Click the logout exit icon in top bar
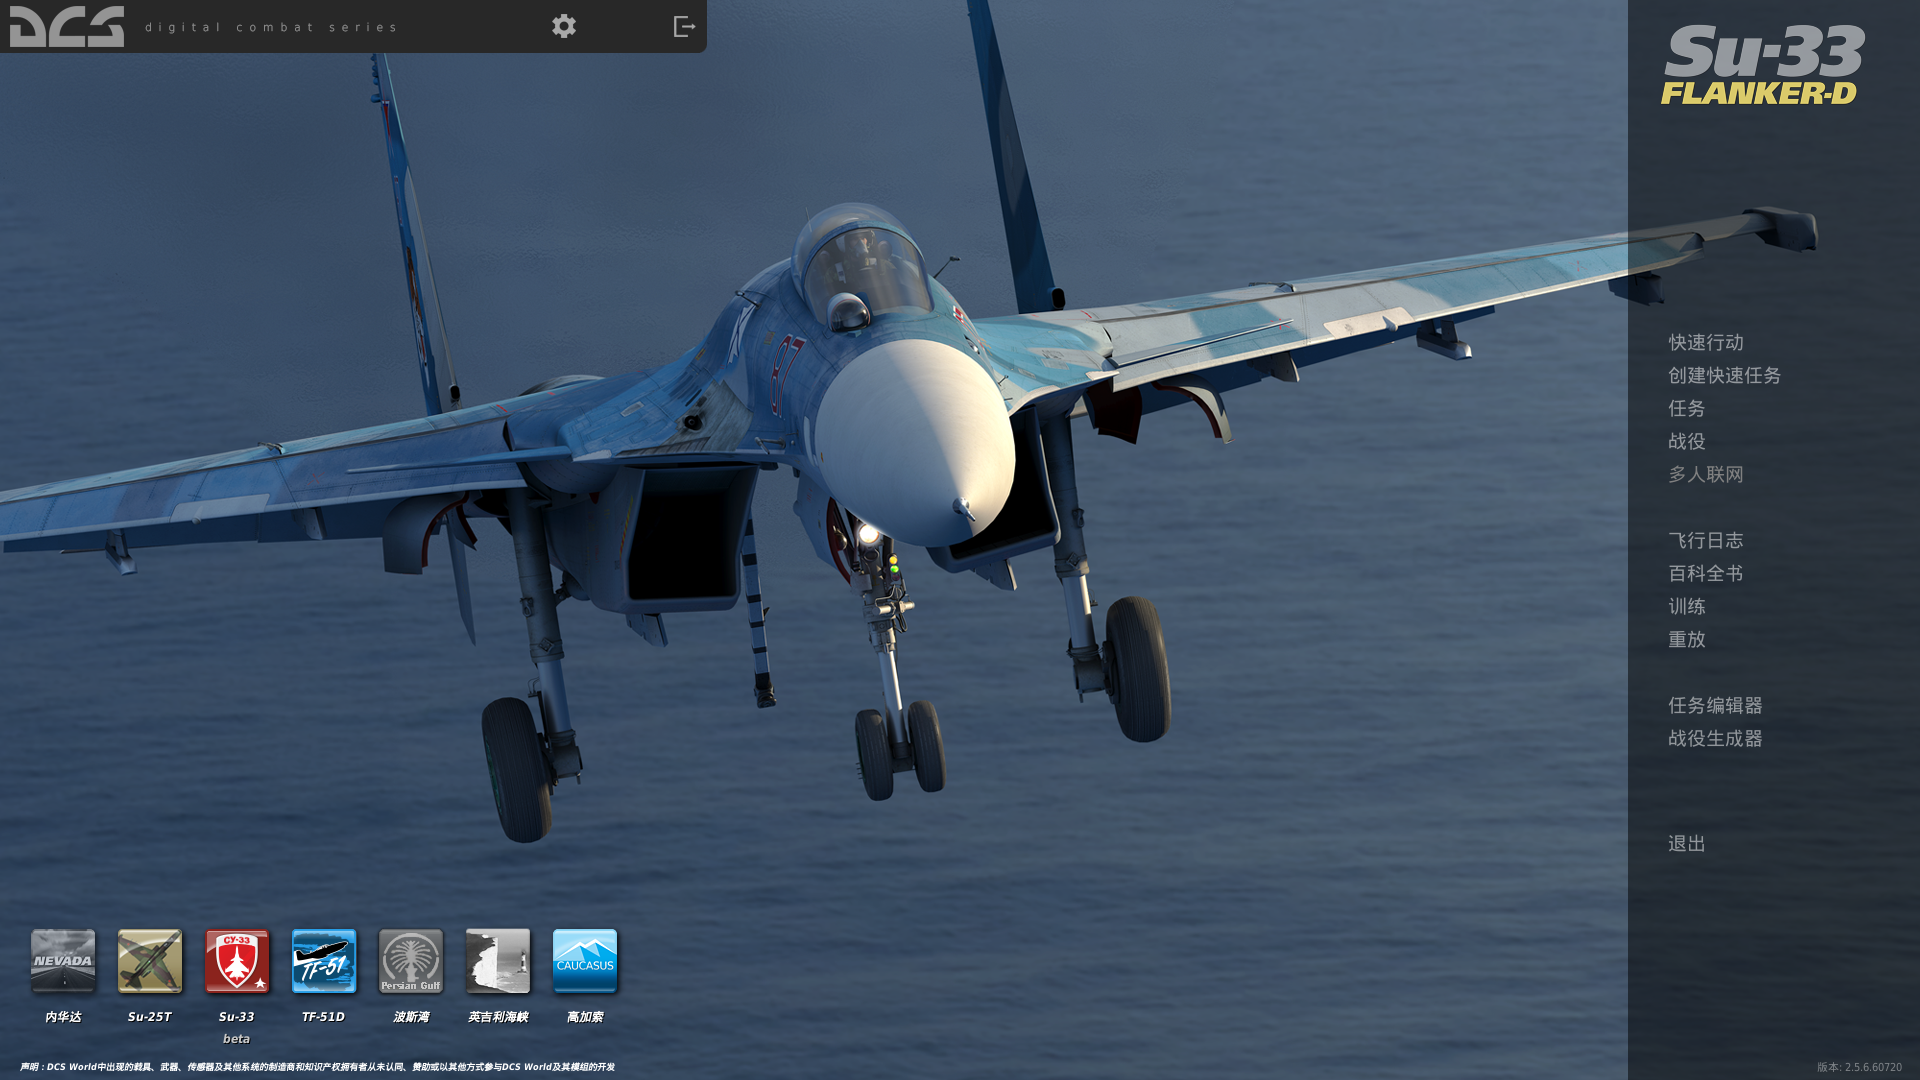The image size is (1920, 1080). click(x=684, y=26)
